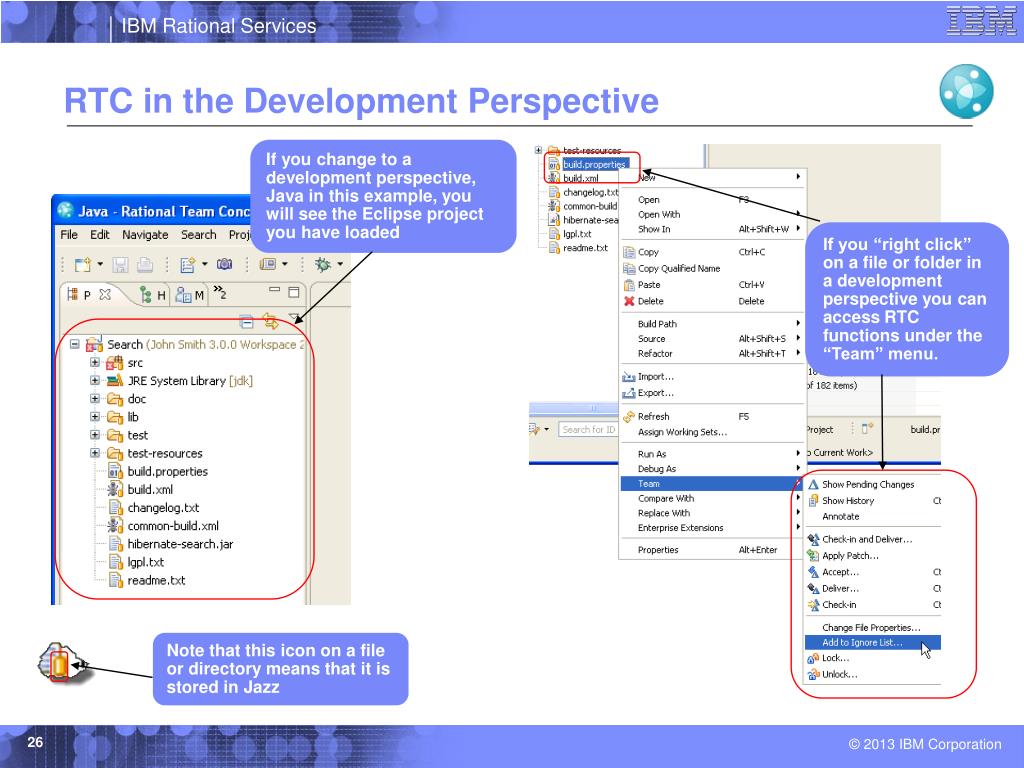
Task: Click Assign Working Sets entry
Action: click(x=682, y=432)
